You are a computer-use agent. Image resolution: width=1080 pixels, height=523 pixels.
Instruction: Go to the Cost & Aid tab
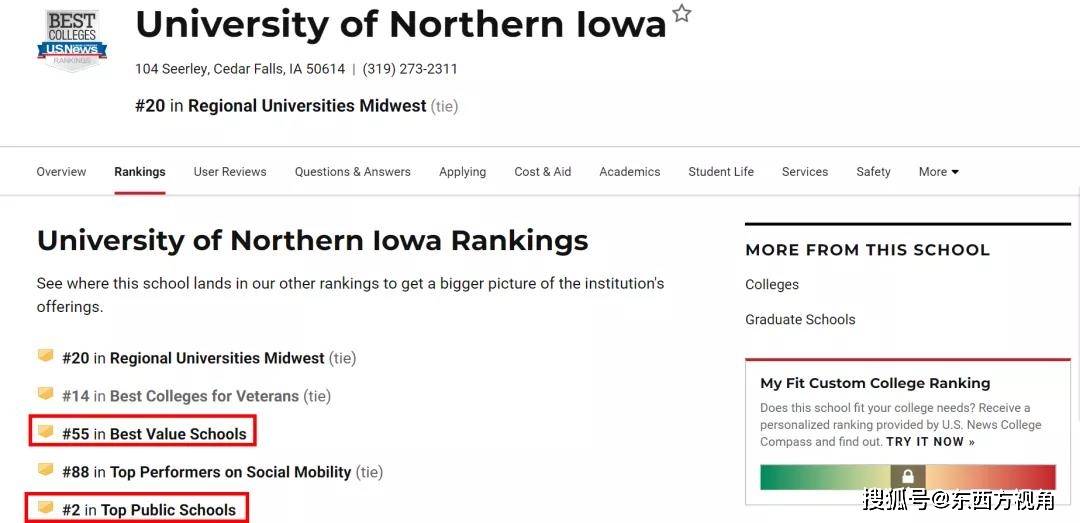tap(543, 172)
